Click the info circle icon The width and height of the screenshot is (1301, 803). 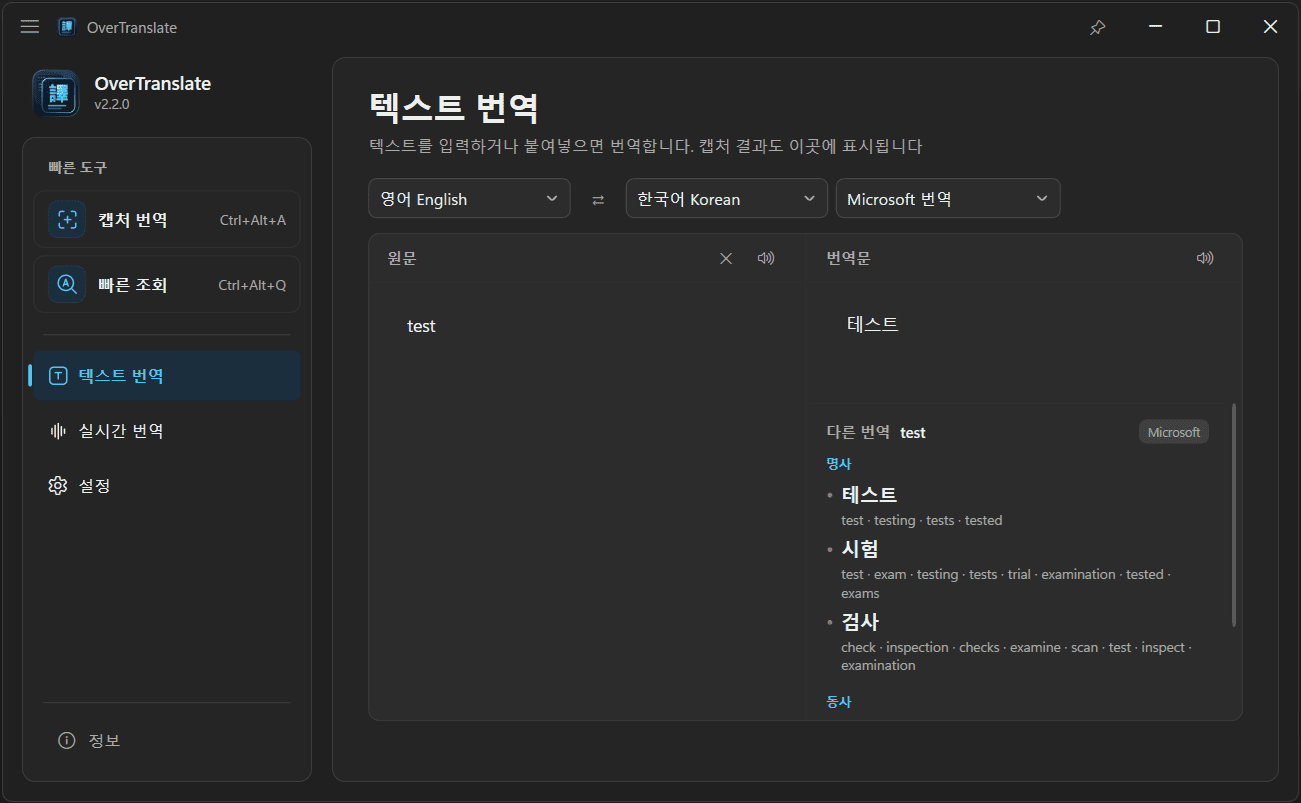click(x=67, y=741)
